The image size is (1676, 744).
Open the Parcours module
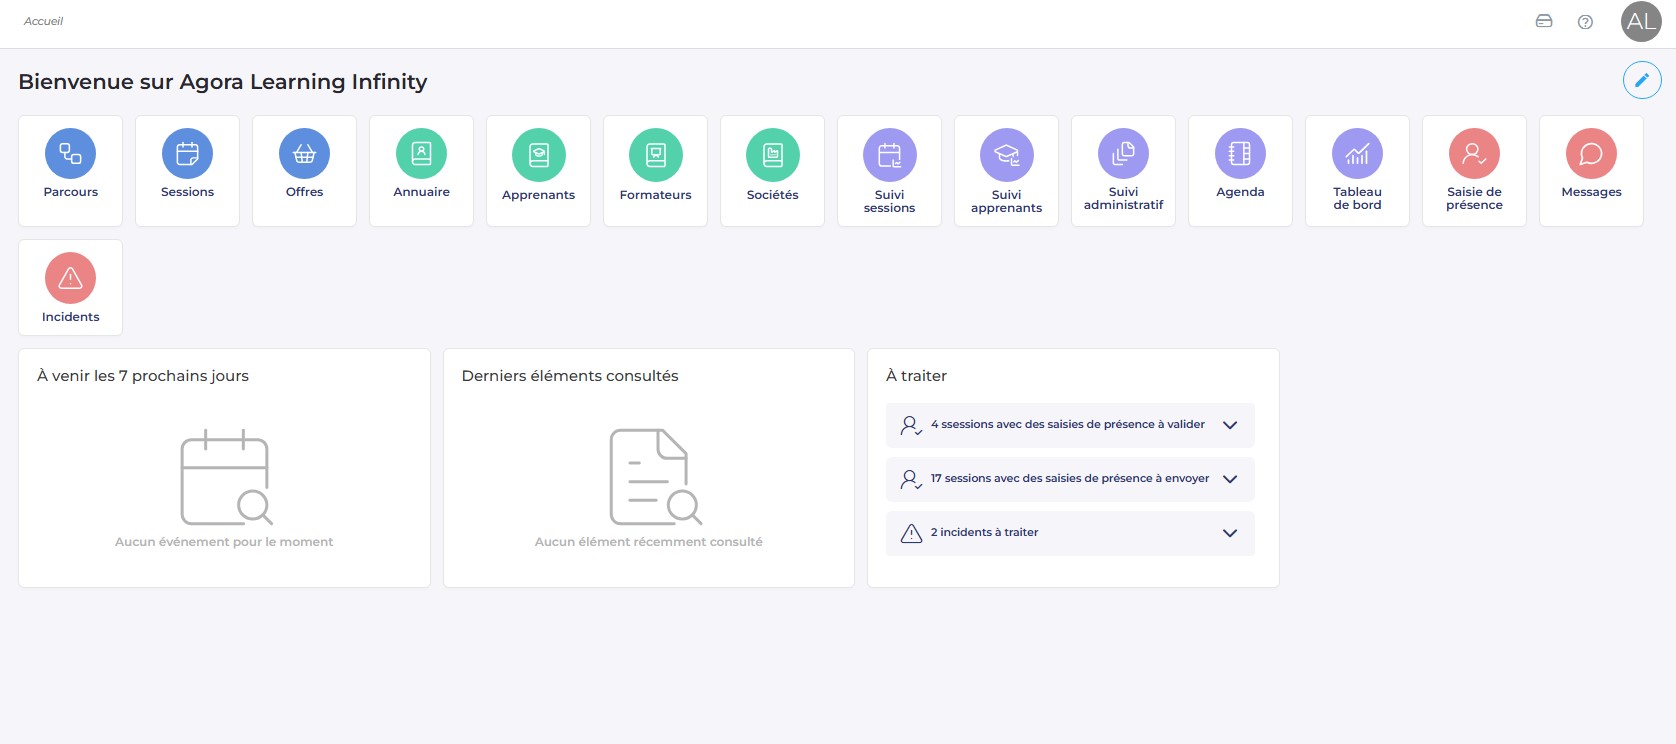[70, 170]
